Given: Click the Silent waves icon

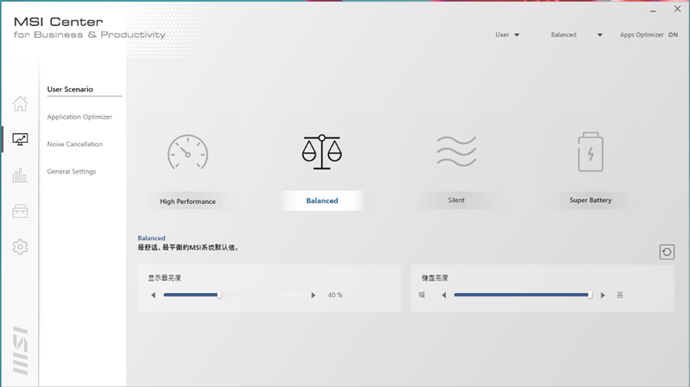Looking at the screenshot, I should coord(456,151).
